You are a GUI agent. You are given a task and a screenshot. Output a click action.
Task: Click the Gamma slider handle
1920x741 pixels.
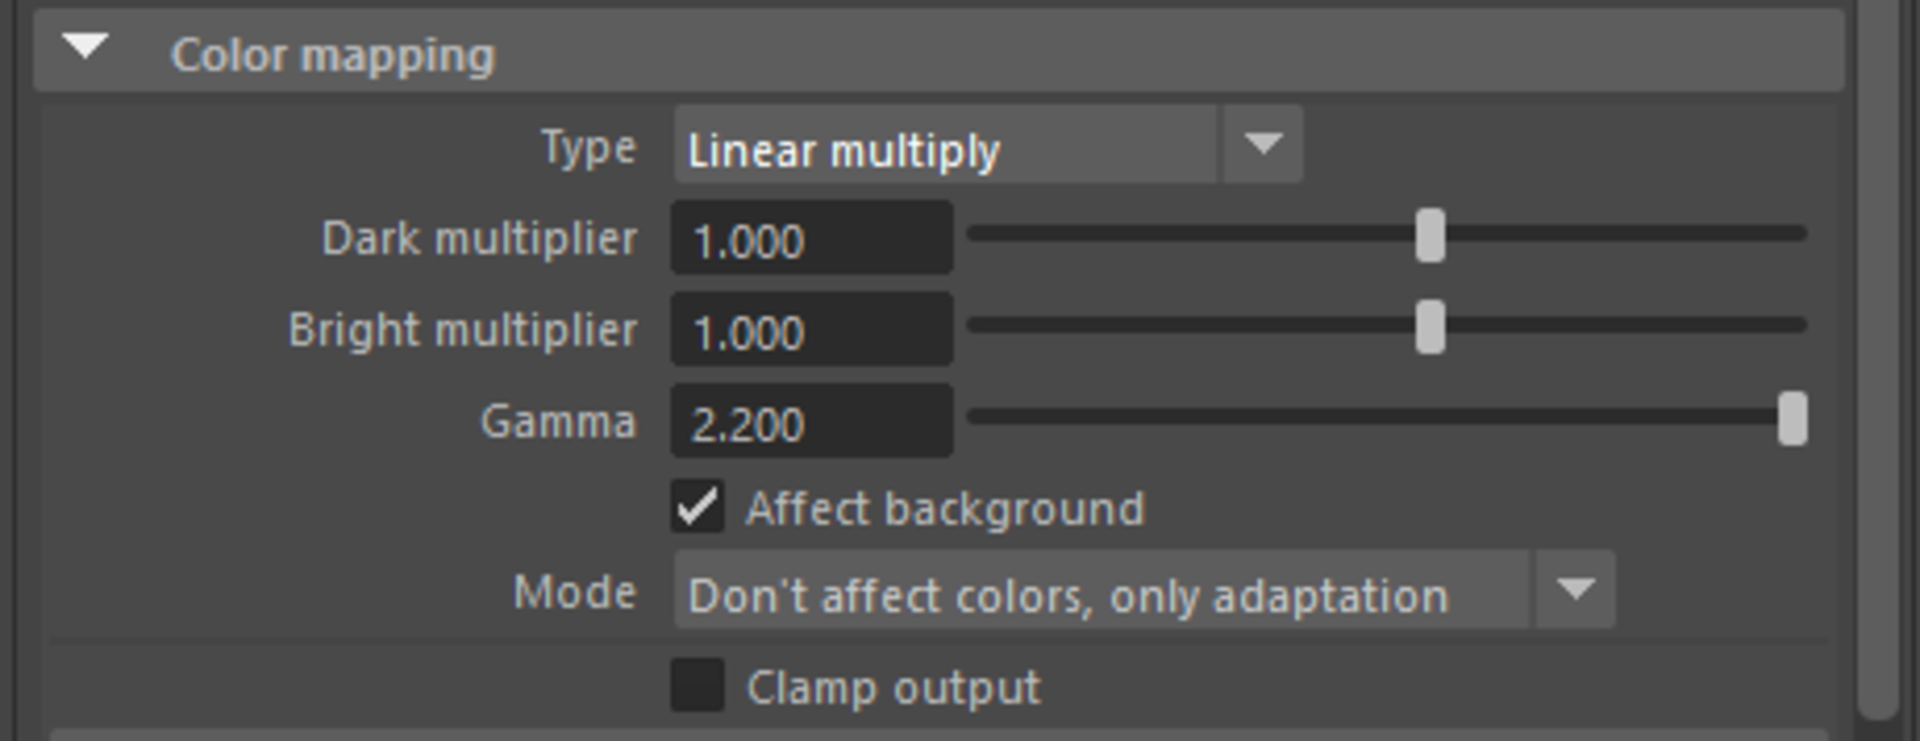pos(1792,418)
